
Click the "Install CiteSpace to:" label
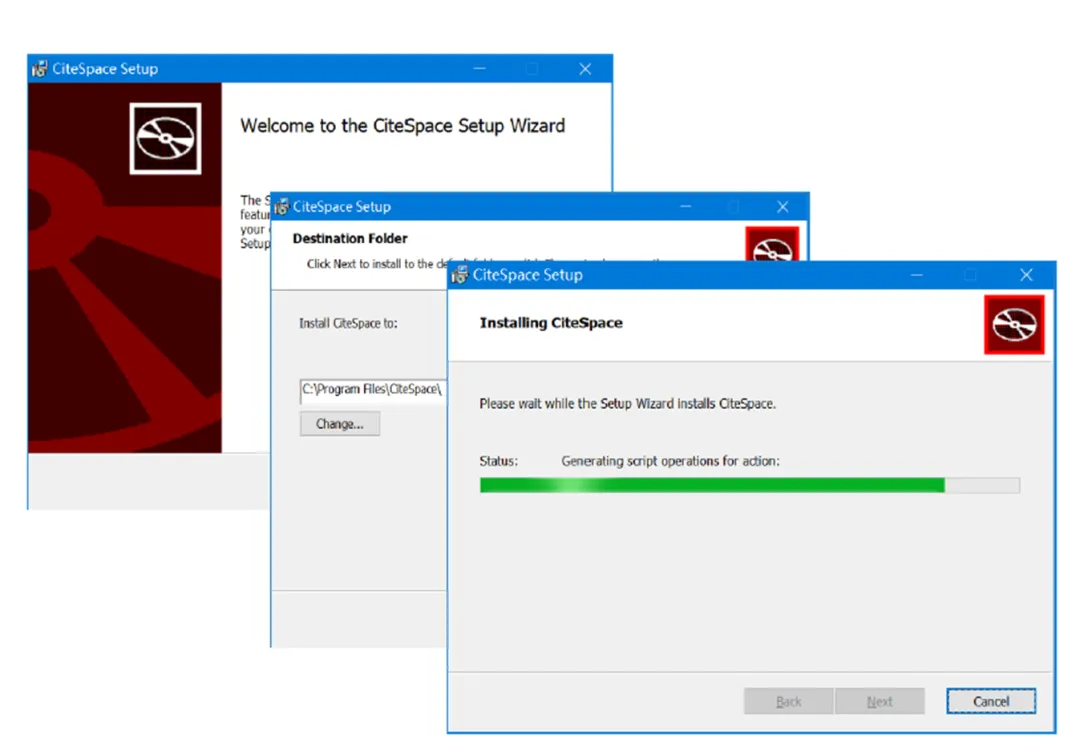(x=348, y=323)
